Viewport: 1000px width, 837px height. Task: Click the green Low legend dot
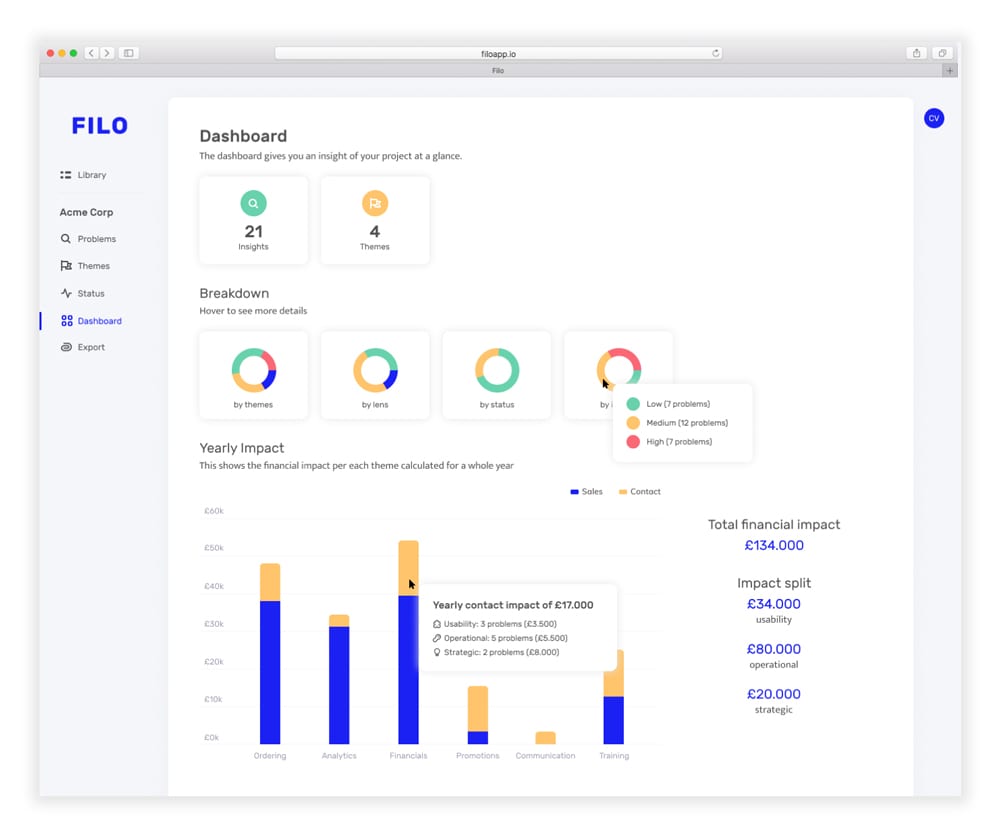tap(633, 404)
